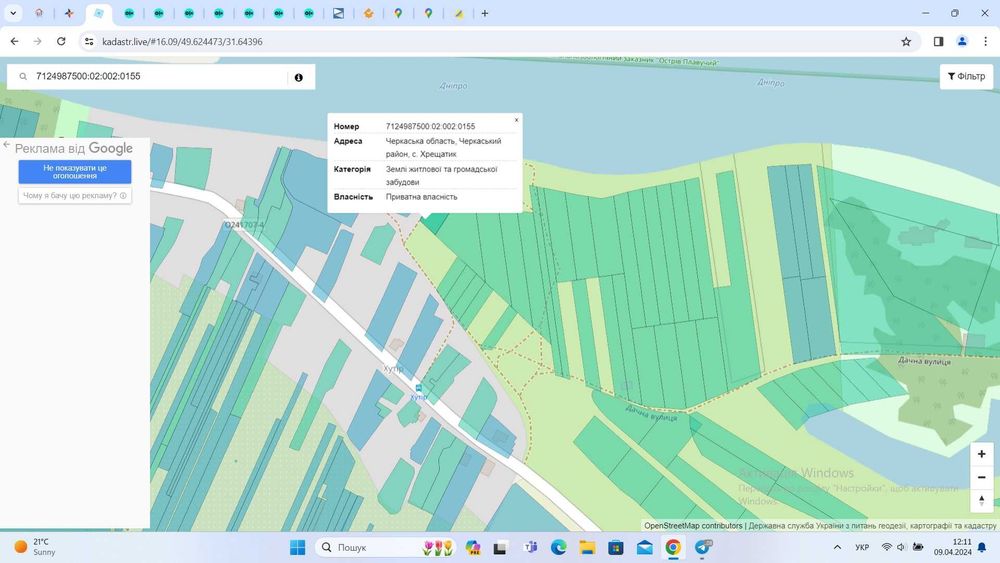Reload the kadastr.live page

(x=61, y=41)
